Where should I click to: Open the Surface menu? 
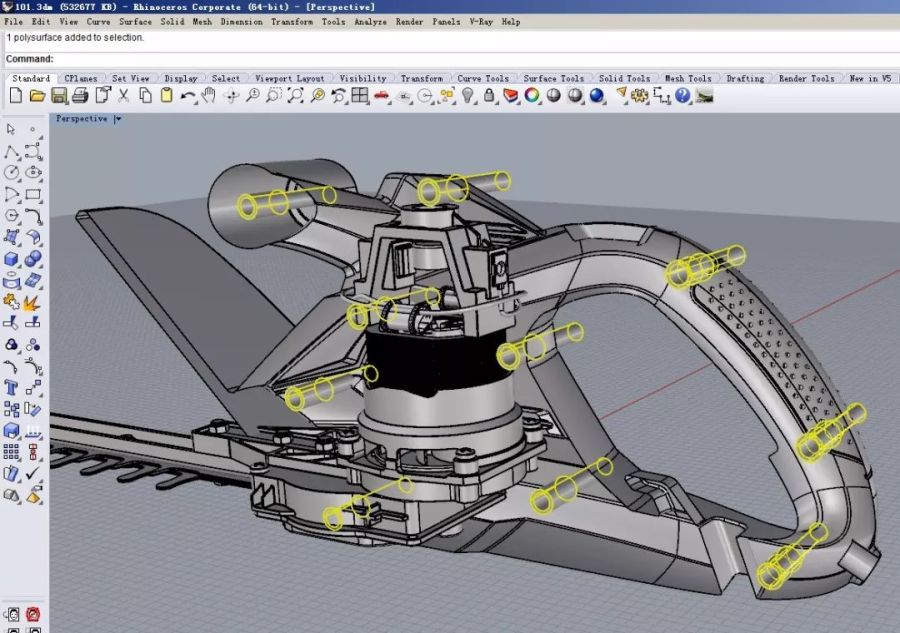tap(135, 21)
